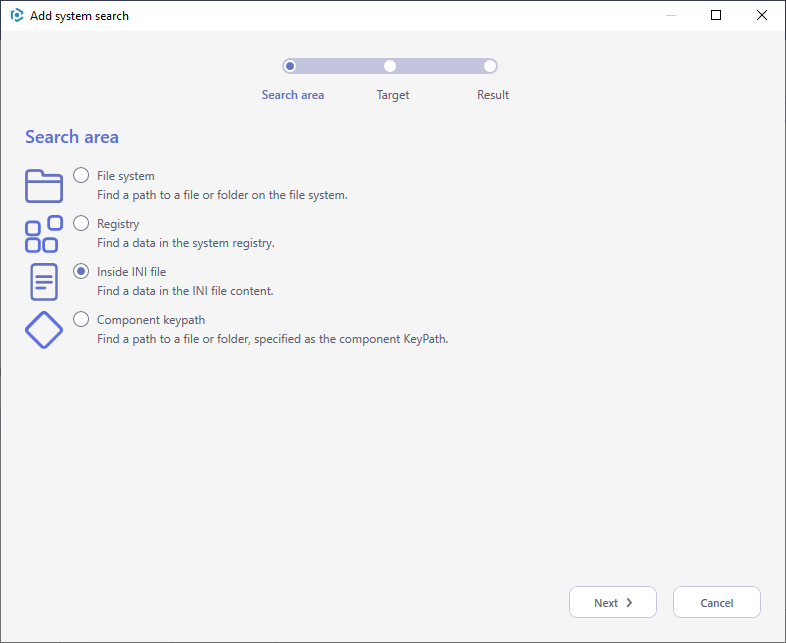Click the INI file document icon

click(44, 282)
